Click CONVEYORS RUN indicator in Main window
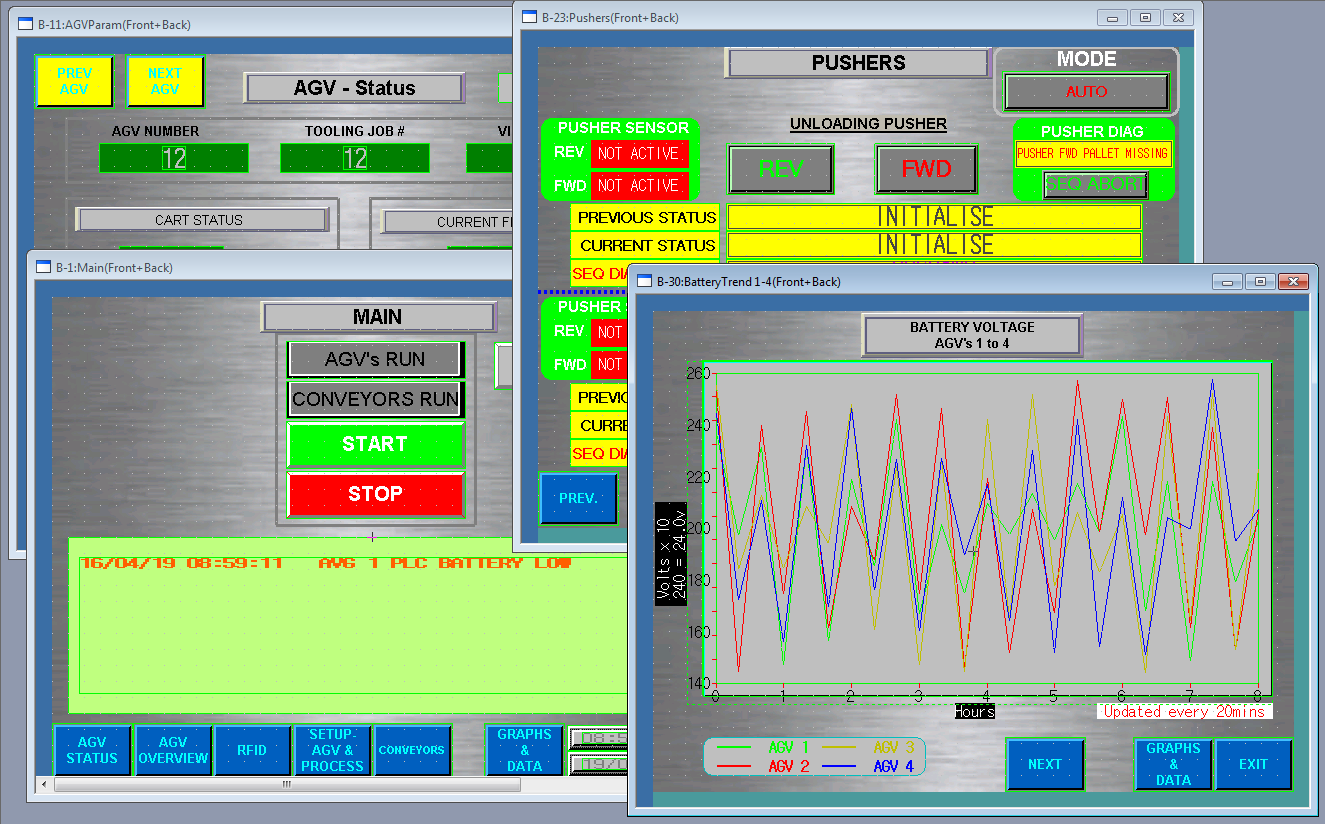1325x824 pixels. tap(375, 399)
